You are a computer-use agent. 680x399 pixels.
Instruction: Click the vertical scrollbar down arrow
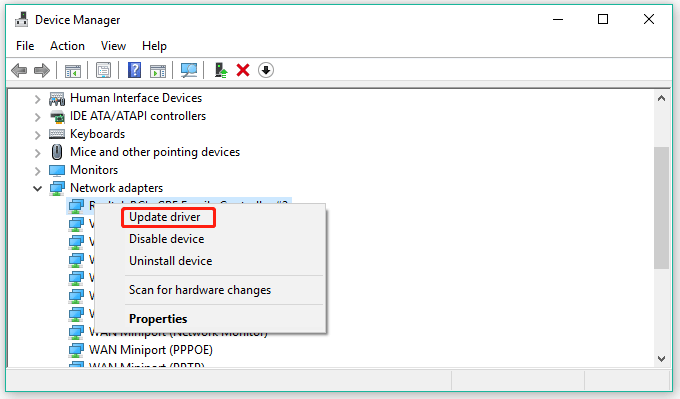[661, 359]
